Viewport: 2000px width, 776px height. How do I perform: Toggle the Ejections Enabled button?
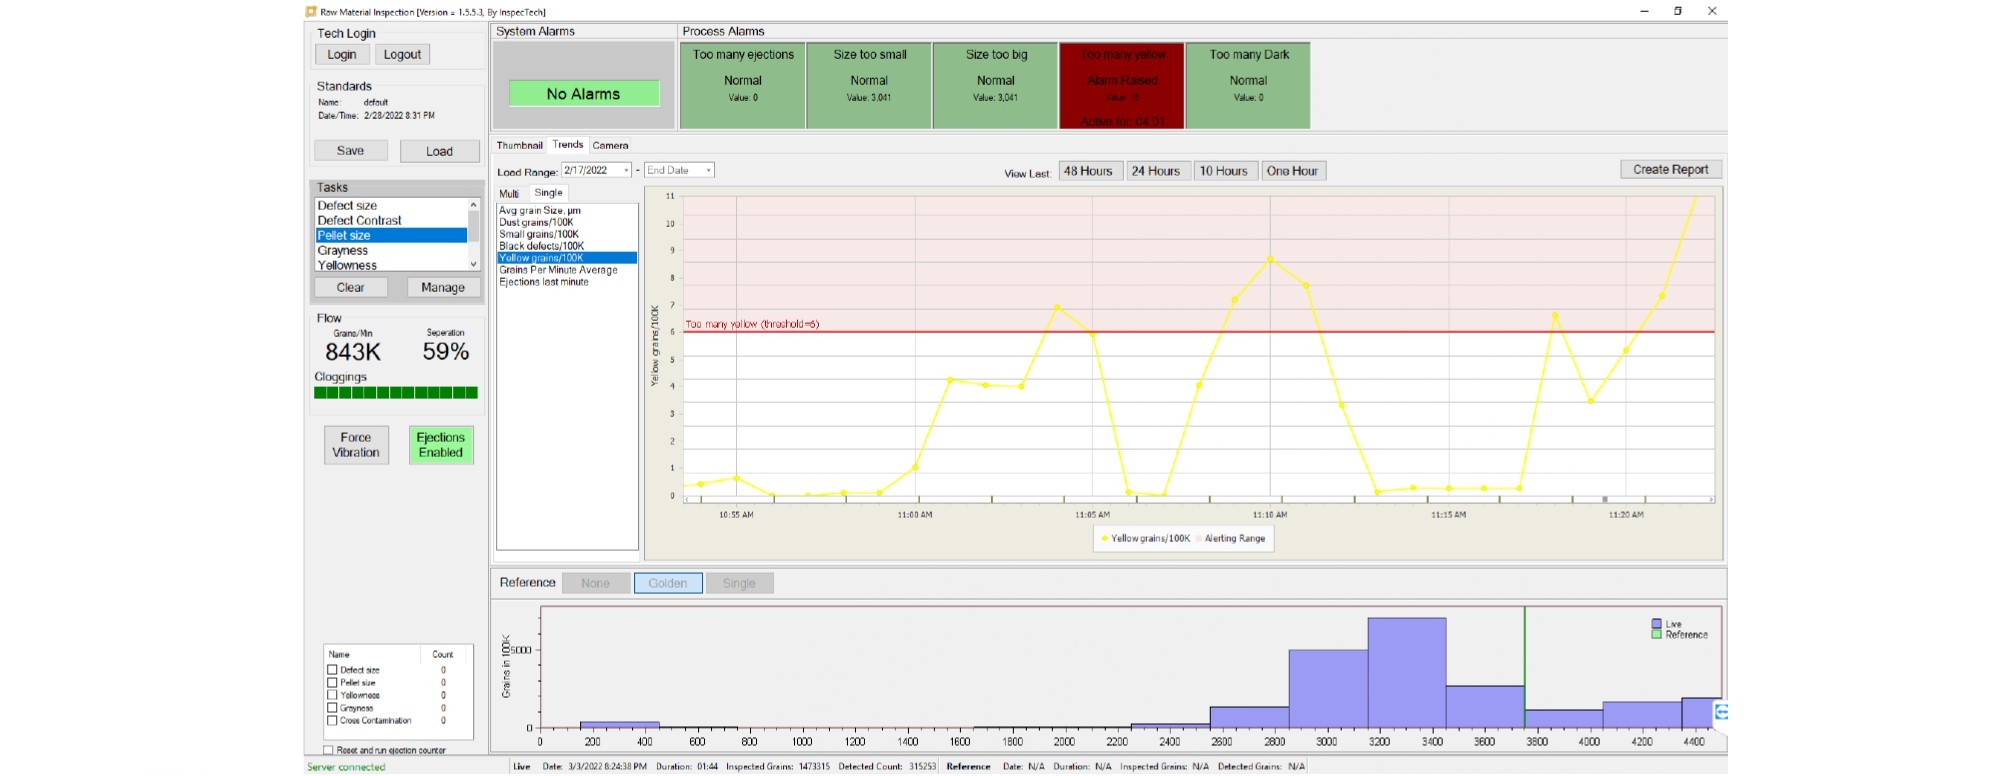(x=440, y=445)
